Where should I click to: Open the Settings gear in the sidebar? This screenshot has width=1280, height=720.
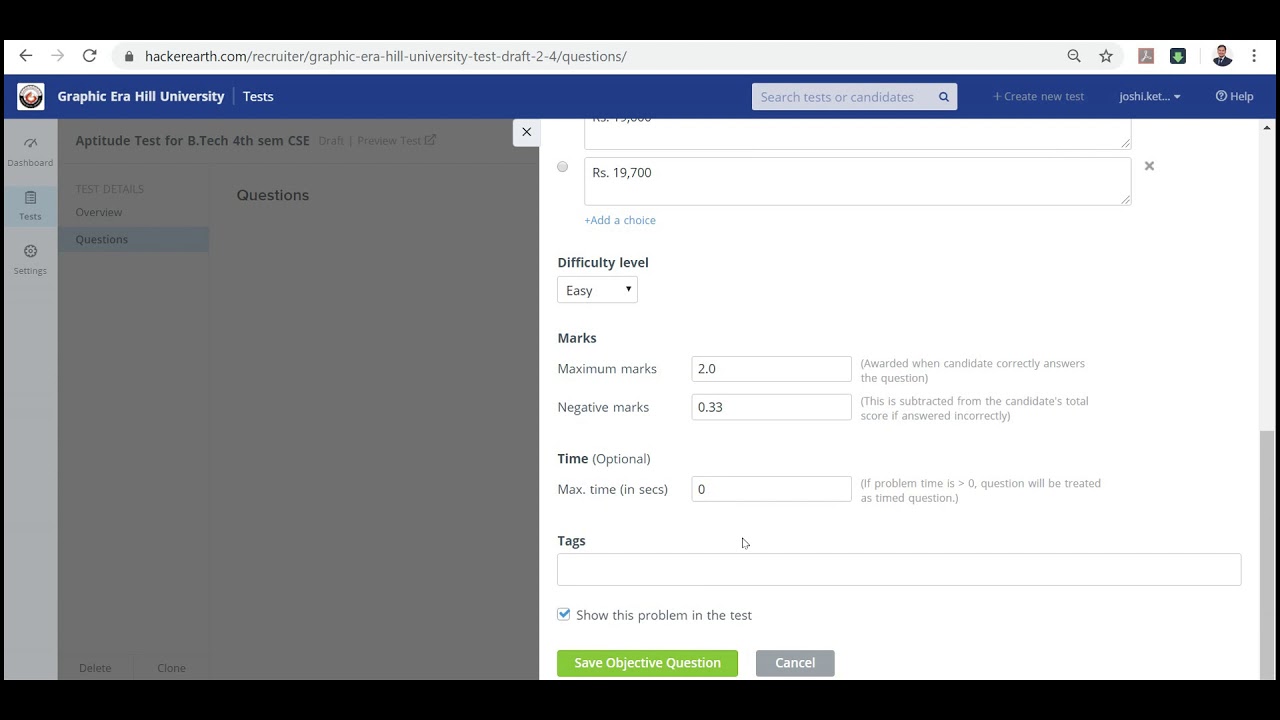pyautogui.click(x=30, y=259)
